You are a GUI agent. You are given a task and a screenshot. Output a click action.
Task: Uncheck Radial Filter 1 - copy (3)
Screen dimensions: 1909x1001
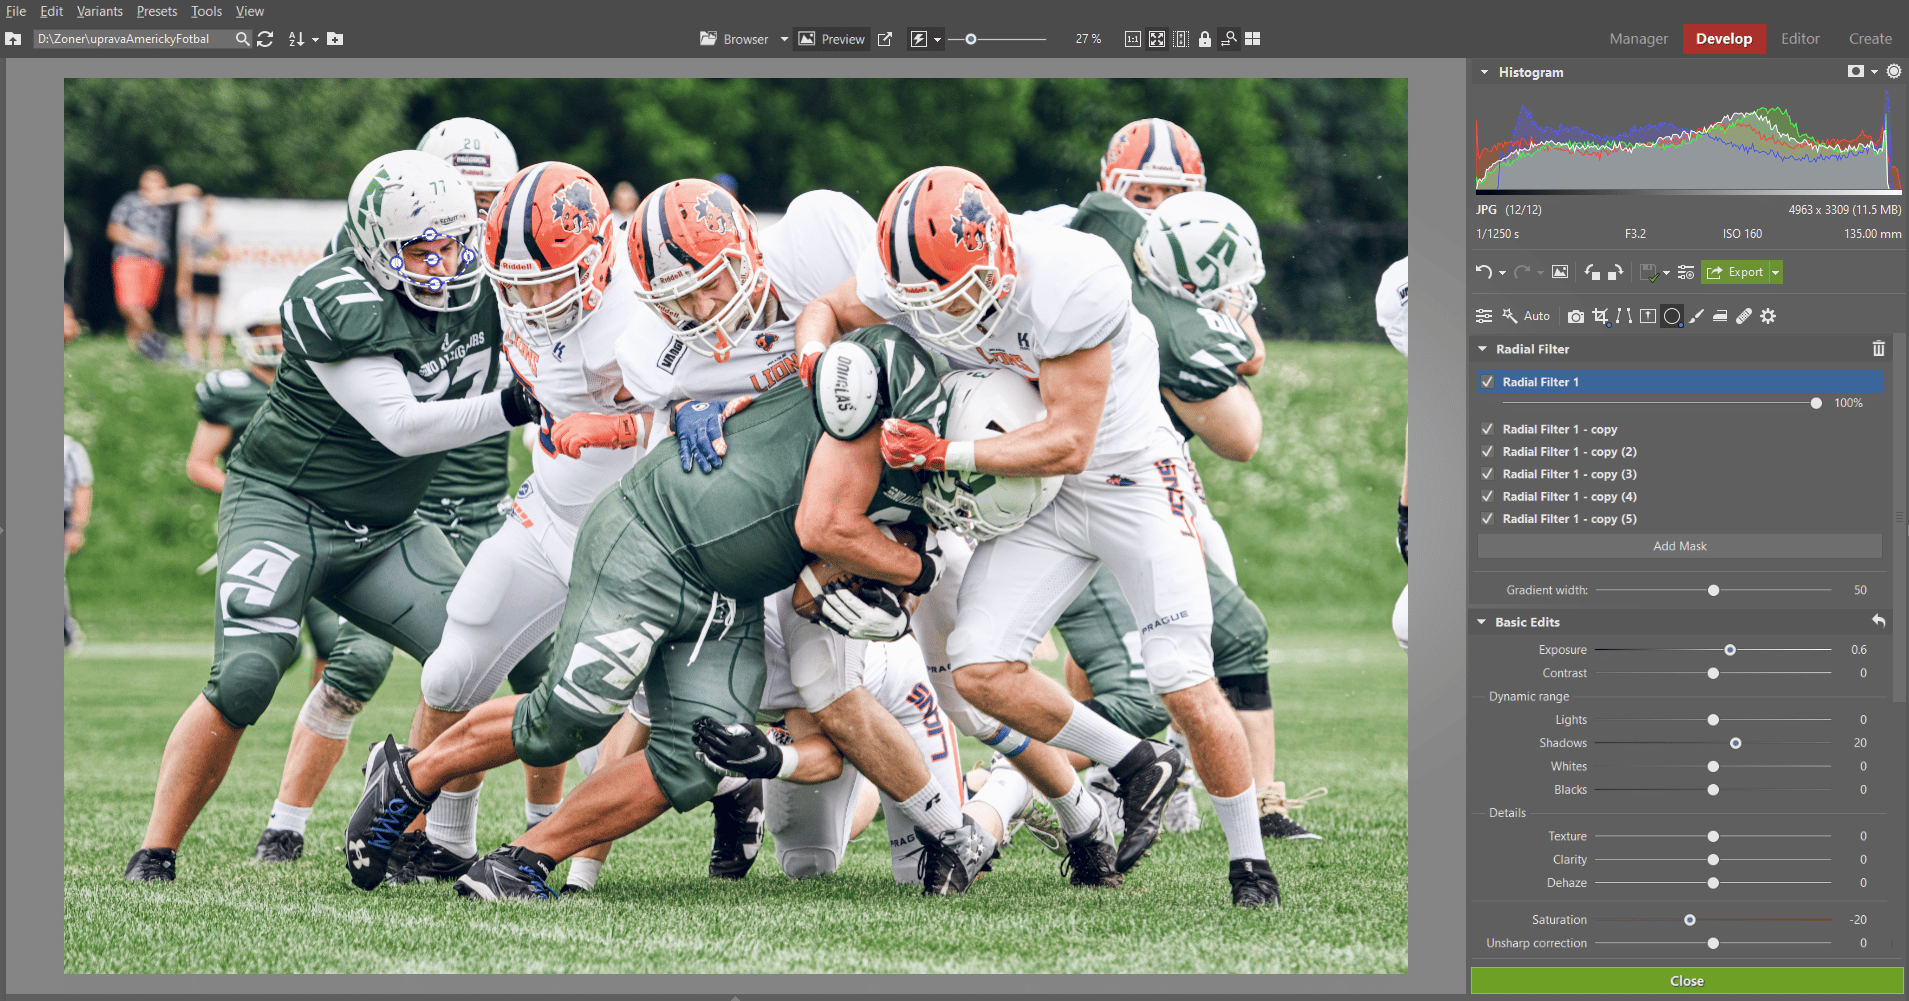[1487, 474]
